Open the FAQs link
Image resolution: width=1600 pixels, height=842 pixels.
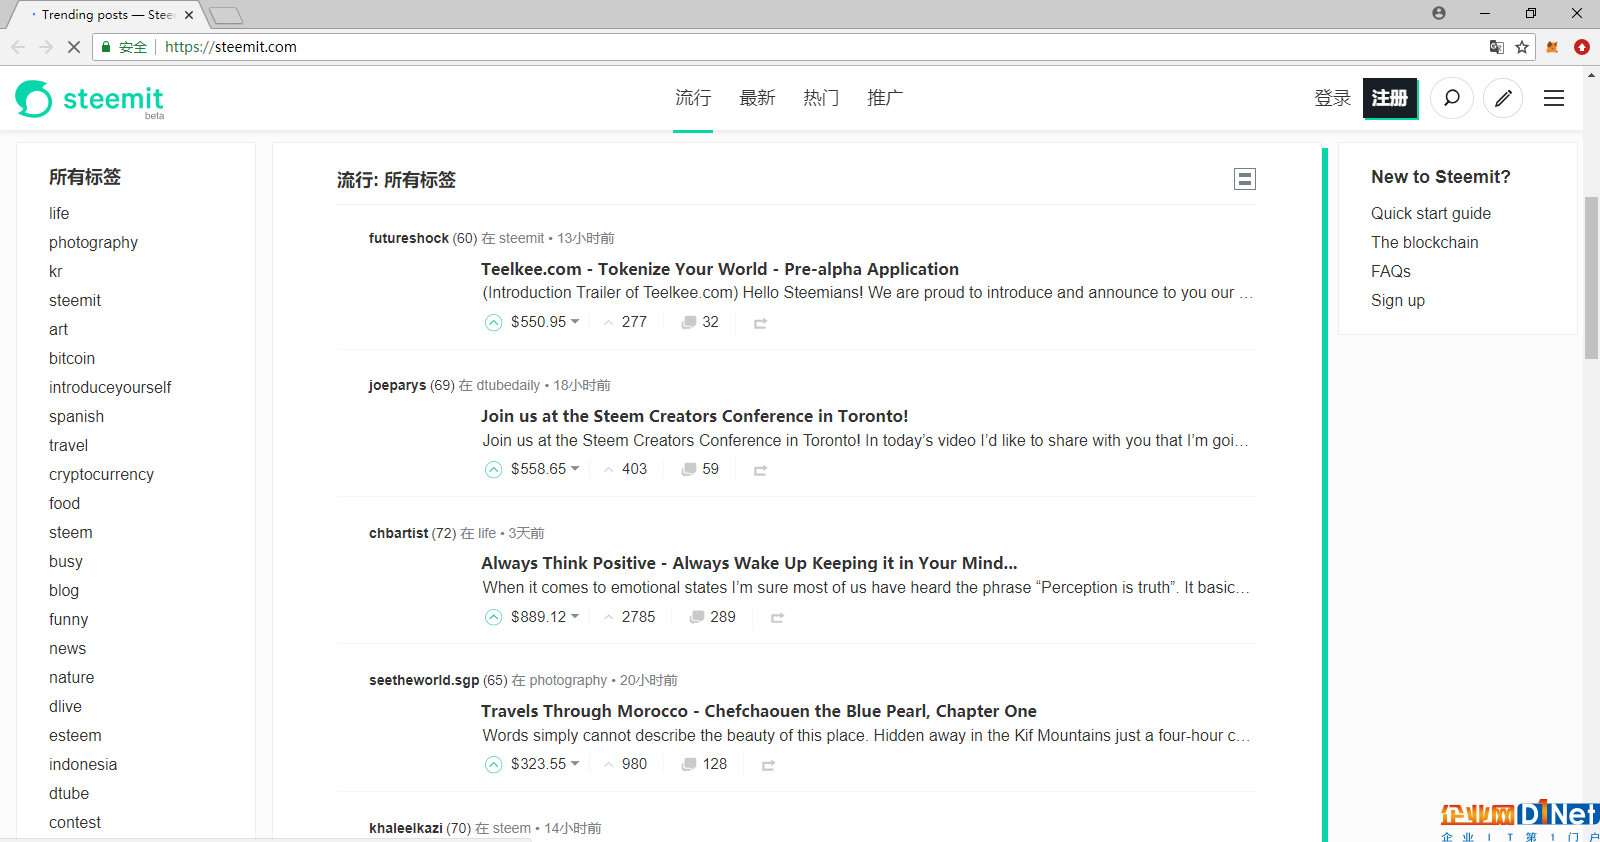coord(1391,271)
